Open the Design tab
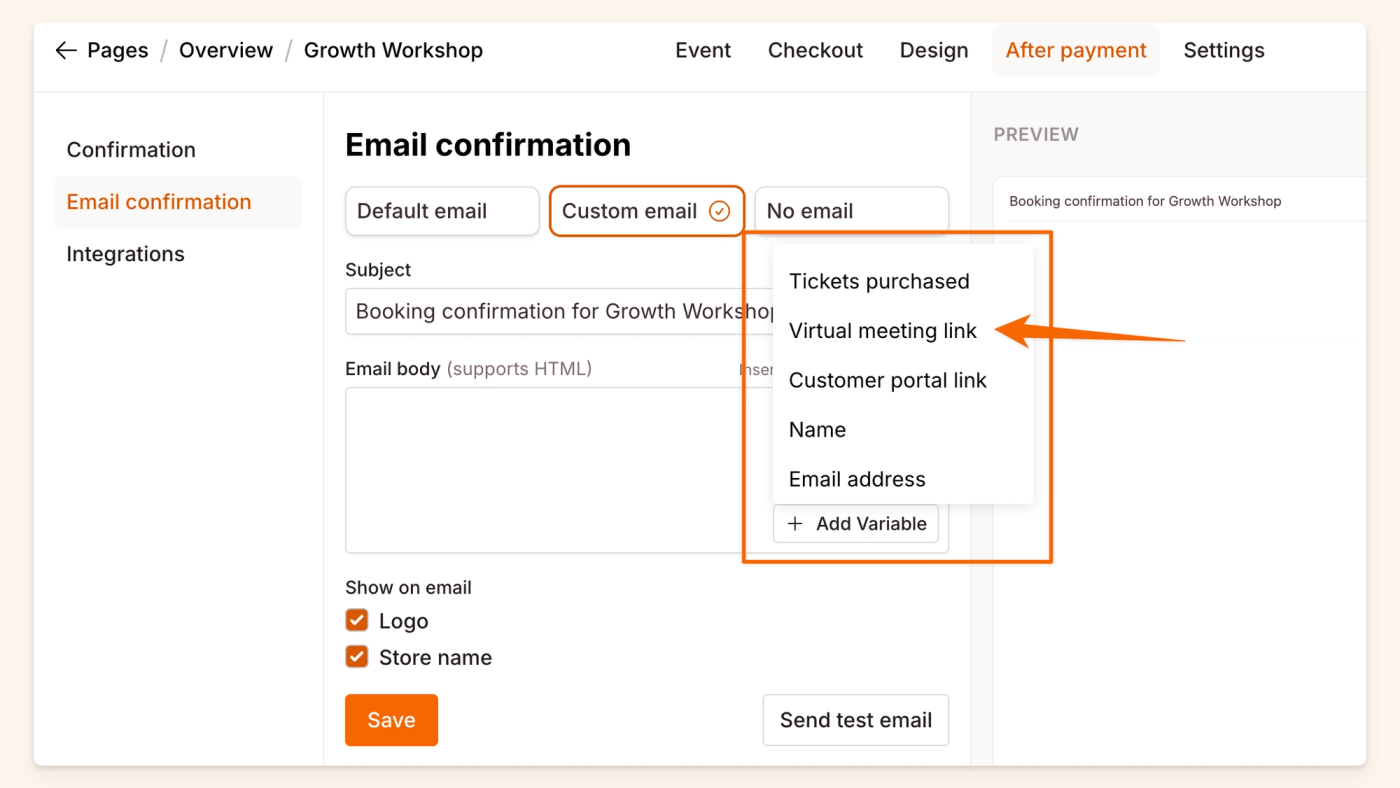The width and height of the screenshot is (1400, 788). tap(933, 50)
